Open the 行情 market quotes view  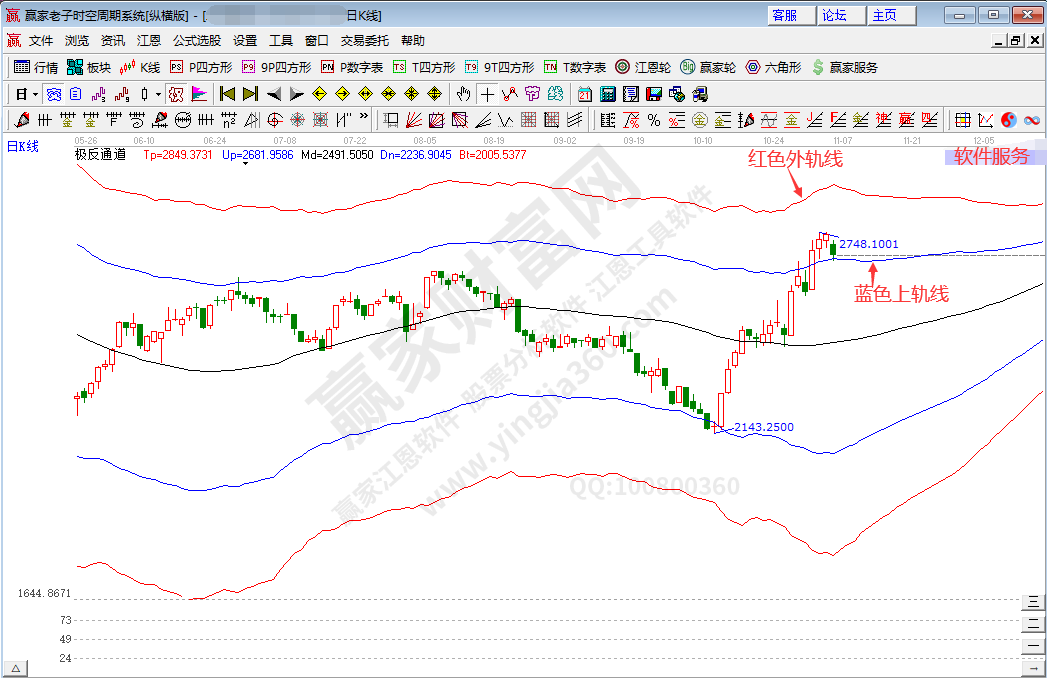point(36,67)
